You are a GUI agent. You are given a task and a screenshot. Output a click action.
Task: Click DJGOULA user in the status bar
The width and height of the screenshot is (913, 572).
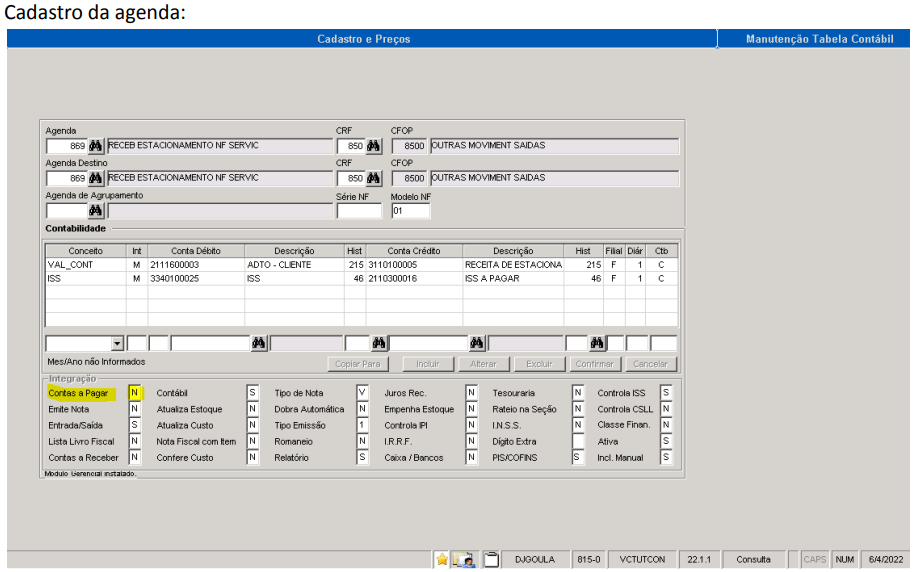click(535, 559)
